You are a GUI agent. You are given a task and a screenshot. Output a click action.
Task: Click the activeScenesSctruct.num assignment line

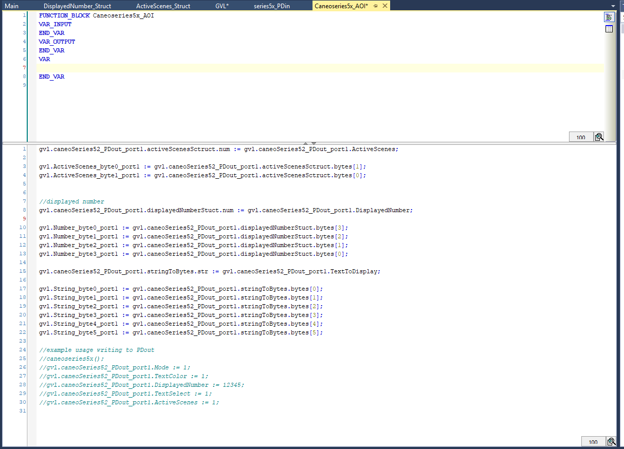[x=218, y=149]
